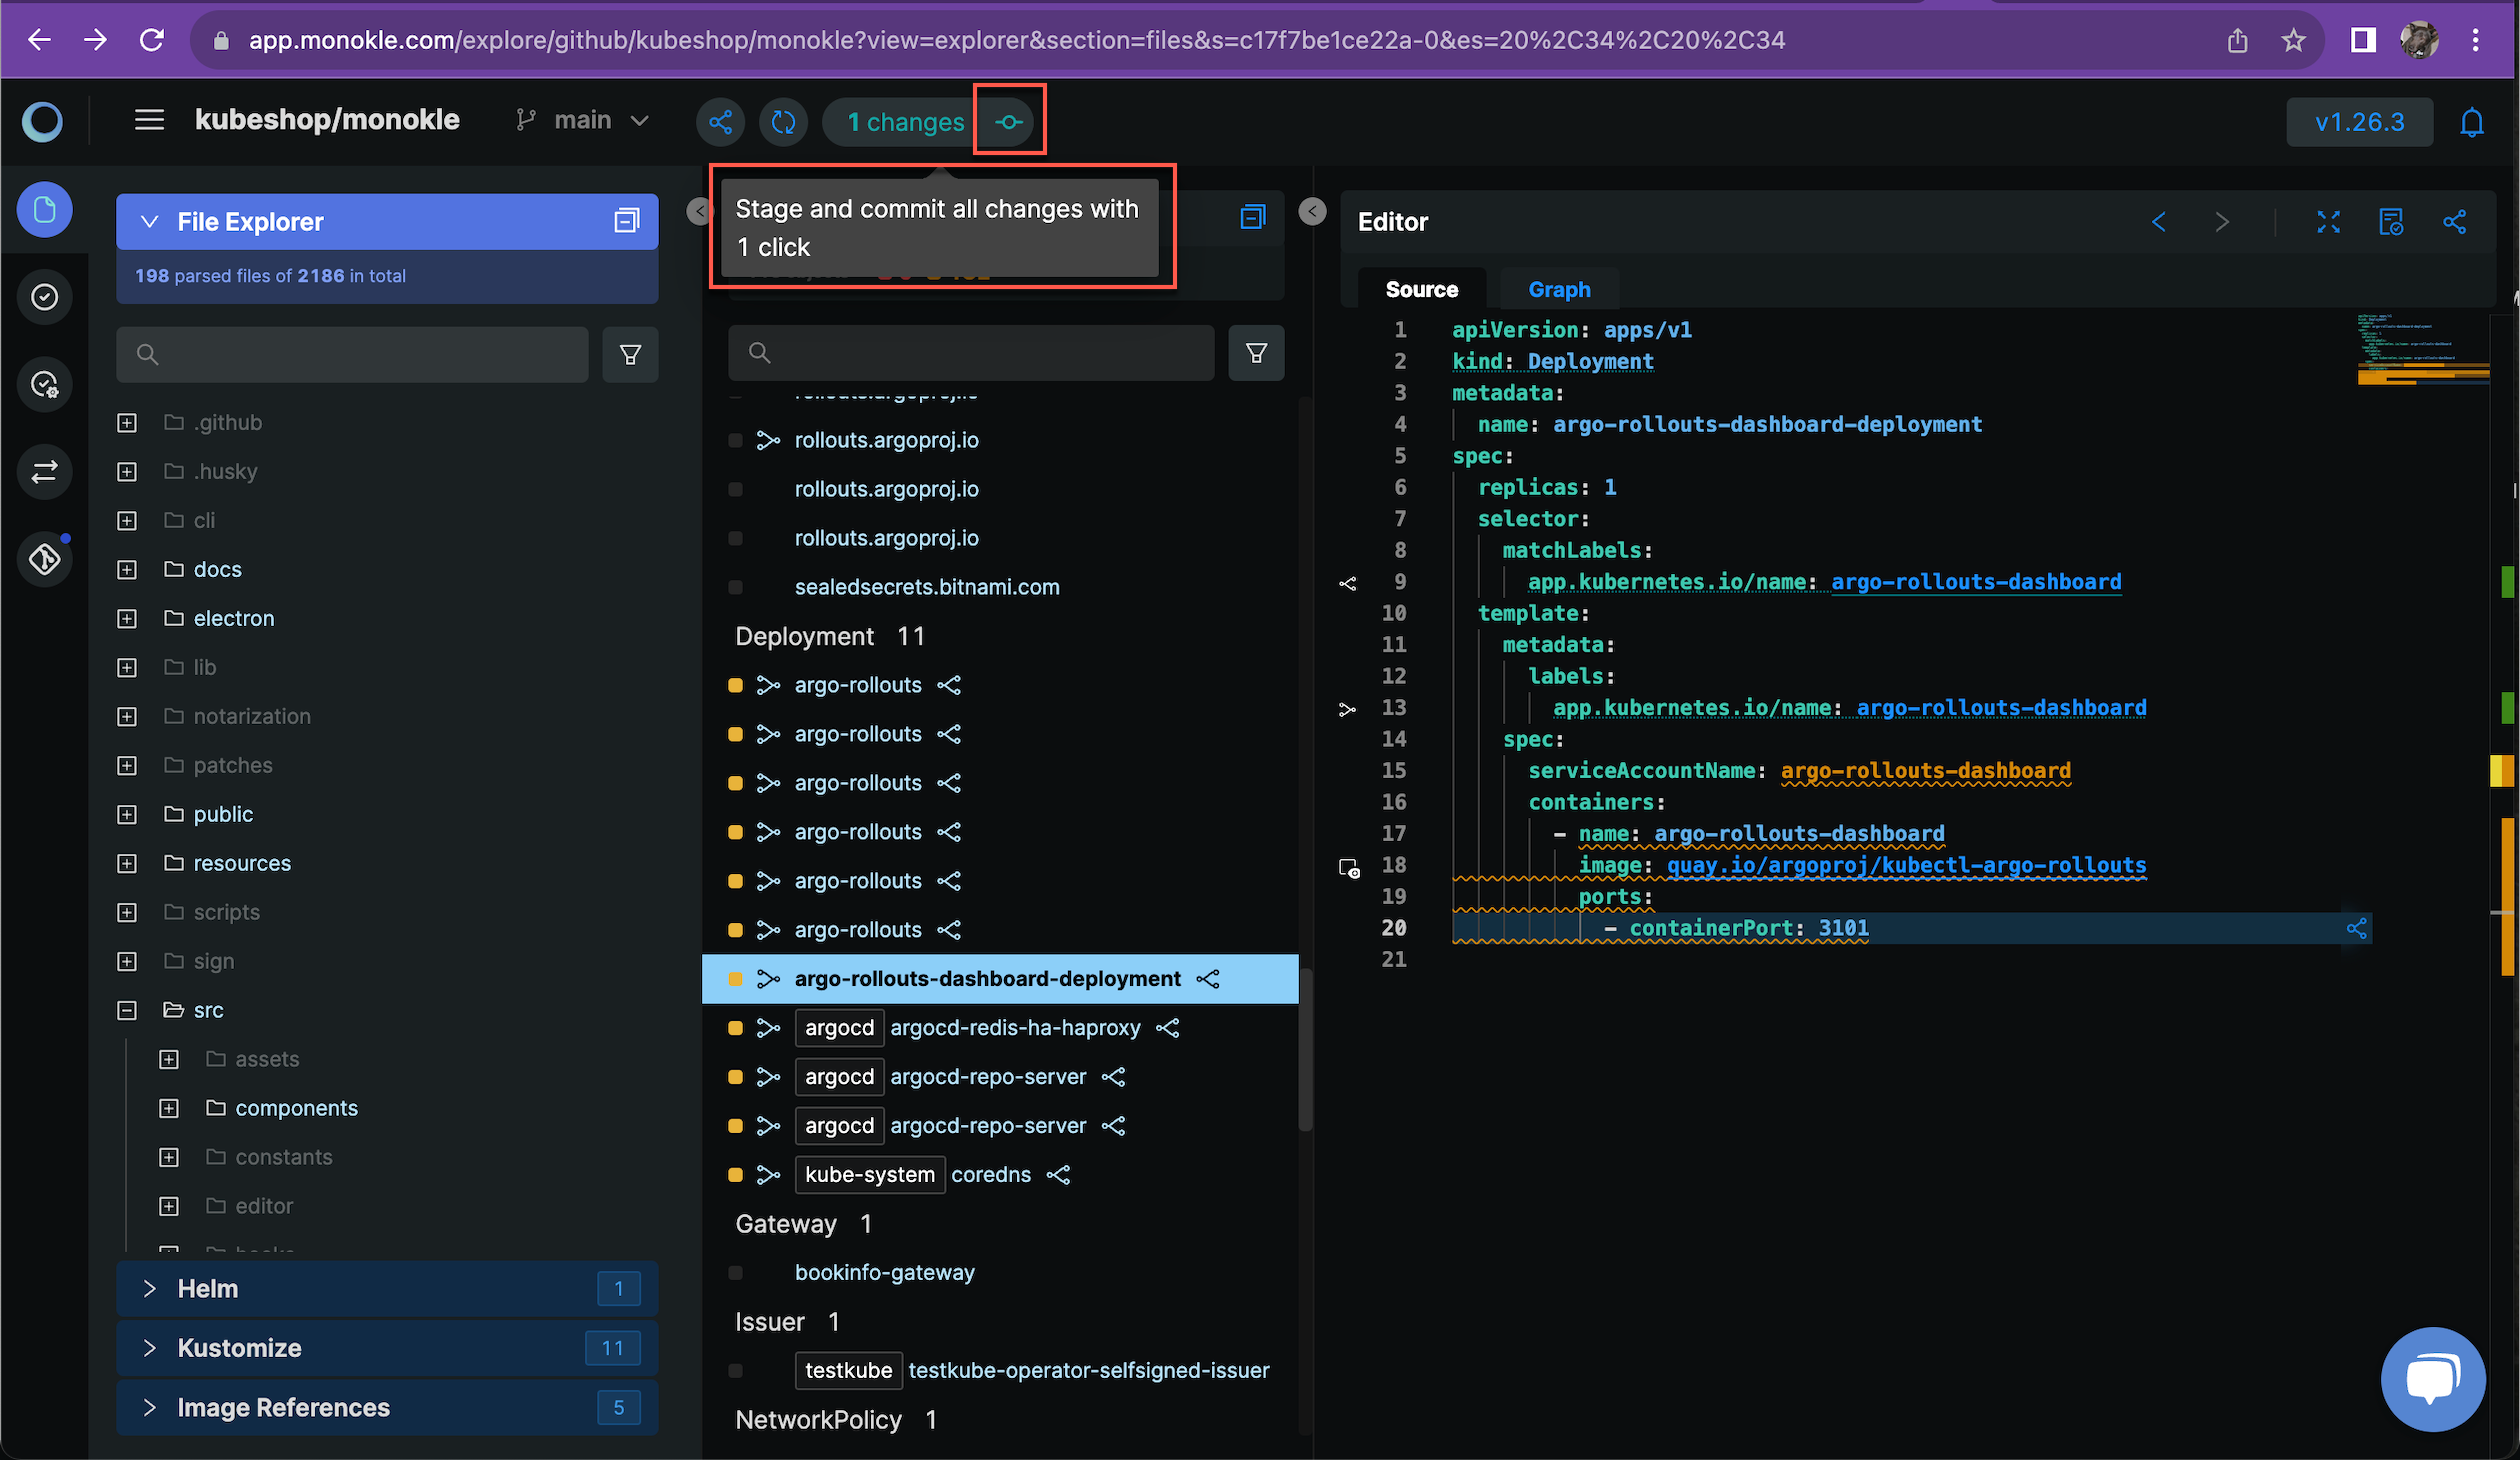Collapse the left pane arrow button
This screenshot has width=2520, height=1460.
(x=698, y=211)
